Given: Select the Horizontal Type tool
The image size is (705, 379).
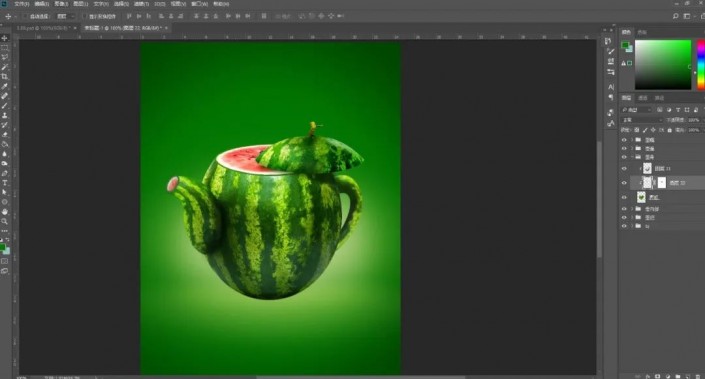Looking at the screenshot, I should pos(4,183).
